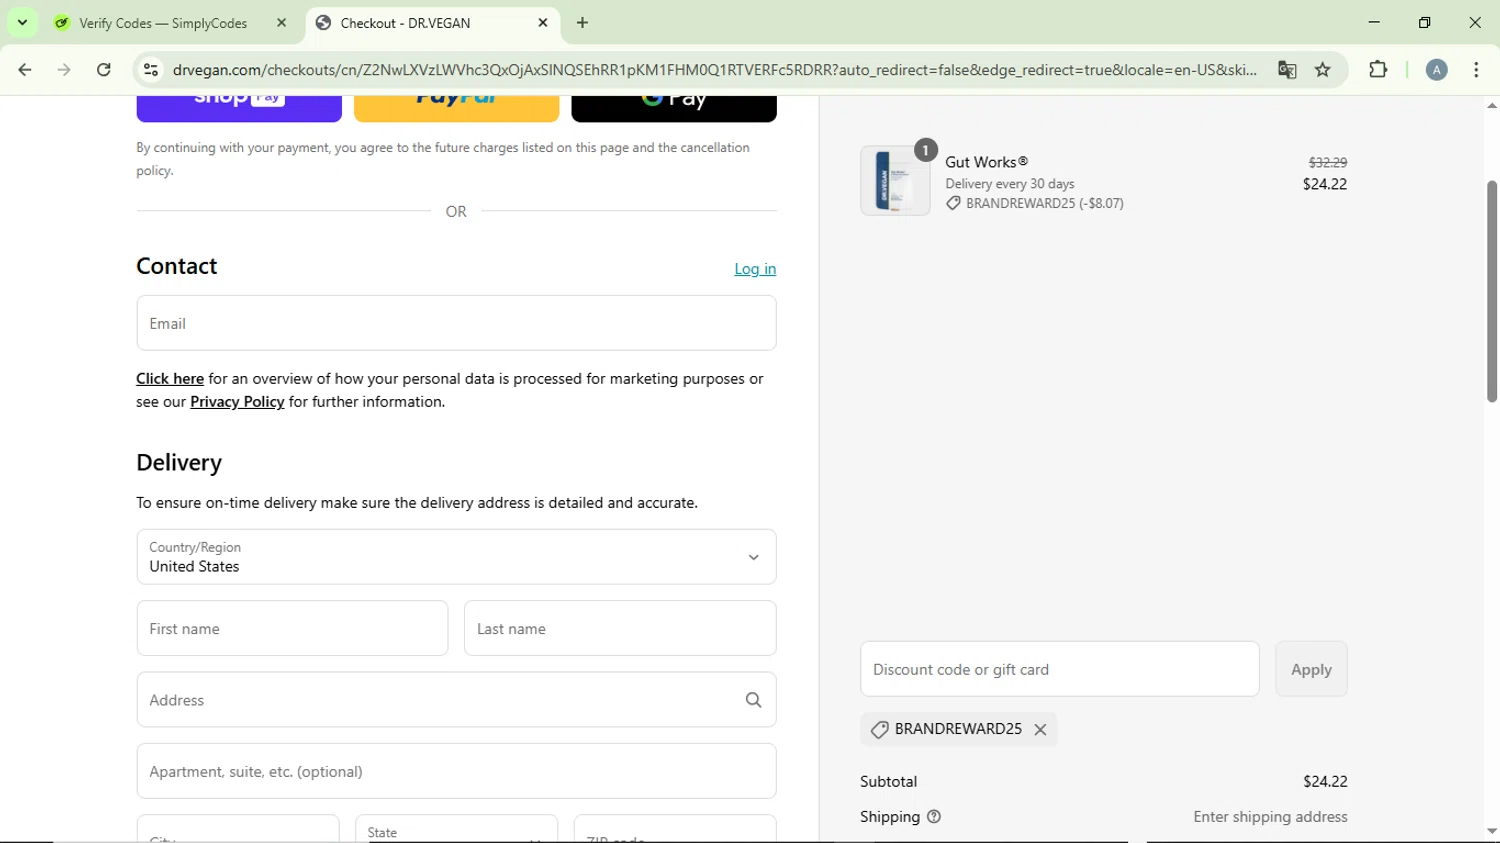
Task: Click the item quantity badge on thumbnail
Action: tap(926, 150)
